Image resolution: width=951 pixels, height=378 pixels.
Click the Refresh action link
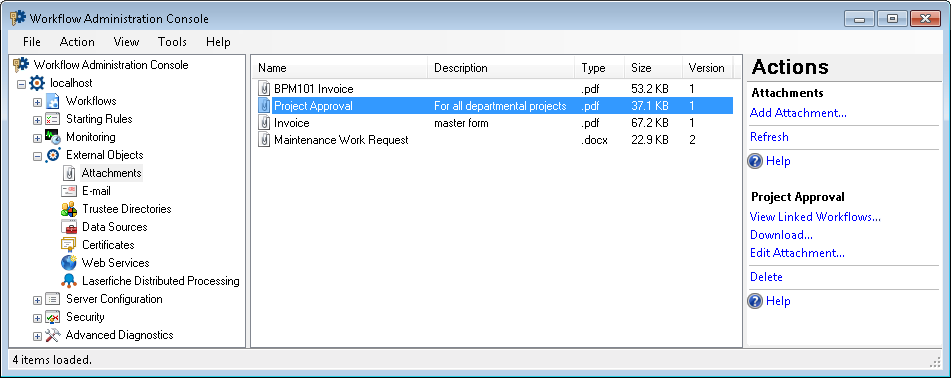pos(769,137)
